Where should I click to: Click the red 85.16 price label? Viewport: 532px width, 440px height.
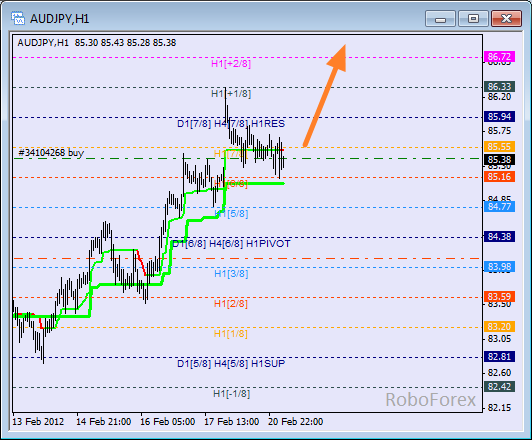click(x=499, y=176)
